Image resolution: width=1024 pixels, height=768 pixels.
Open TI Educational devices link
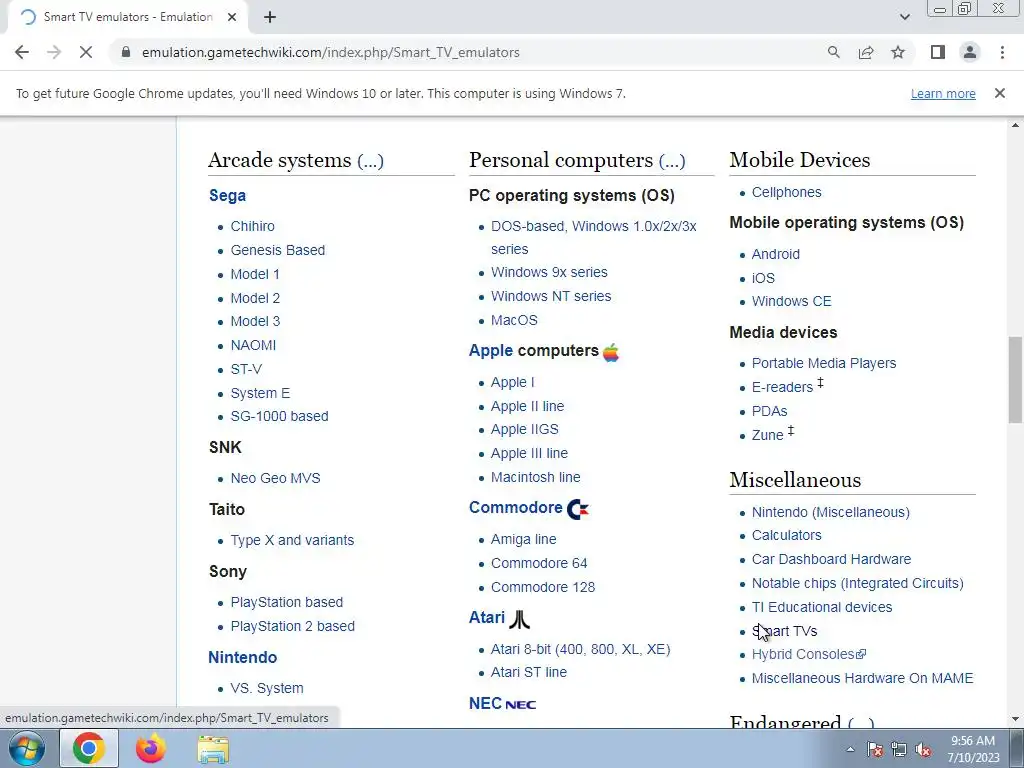tap(822, 607)
